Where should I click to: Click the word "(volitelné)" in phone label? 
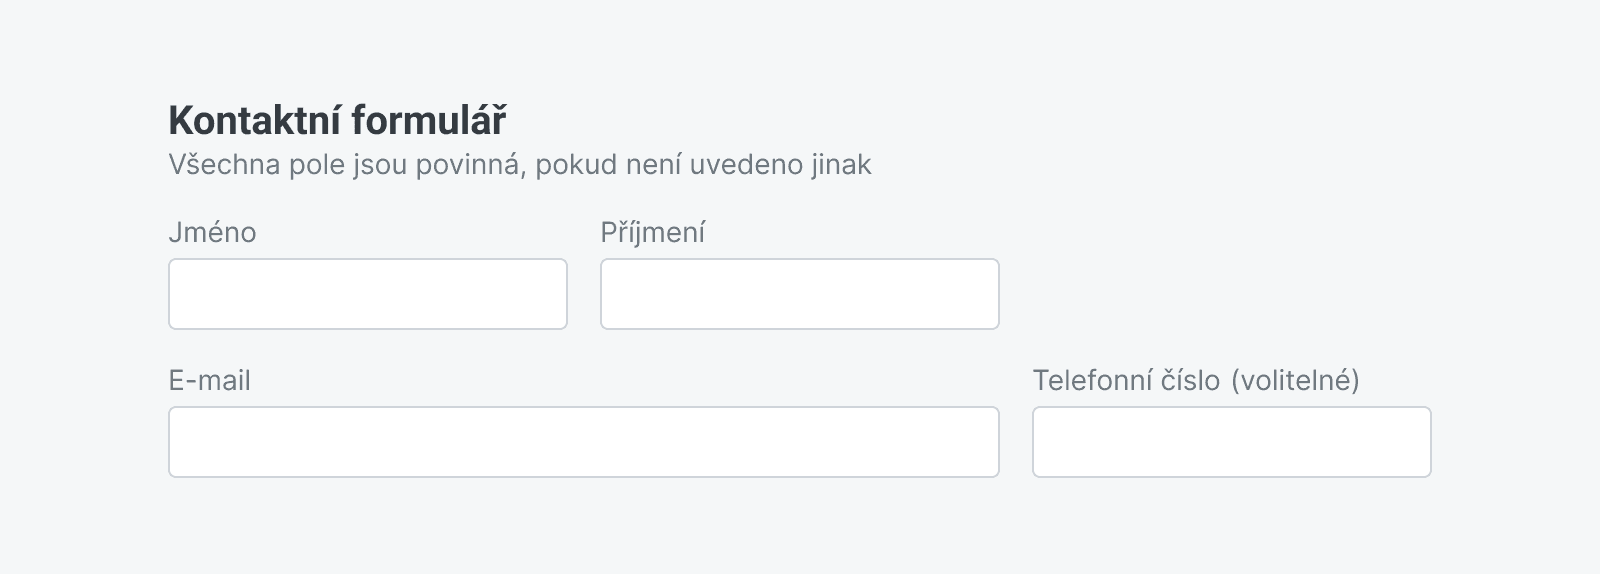point(1295,381)
